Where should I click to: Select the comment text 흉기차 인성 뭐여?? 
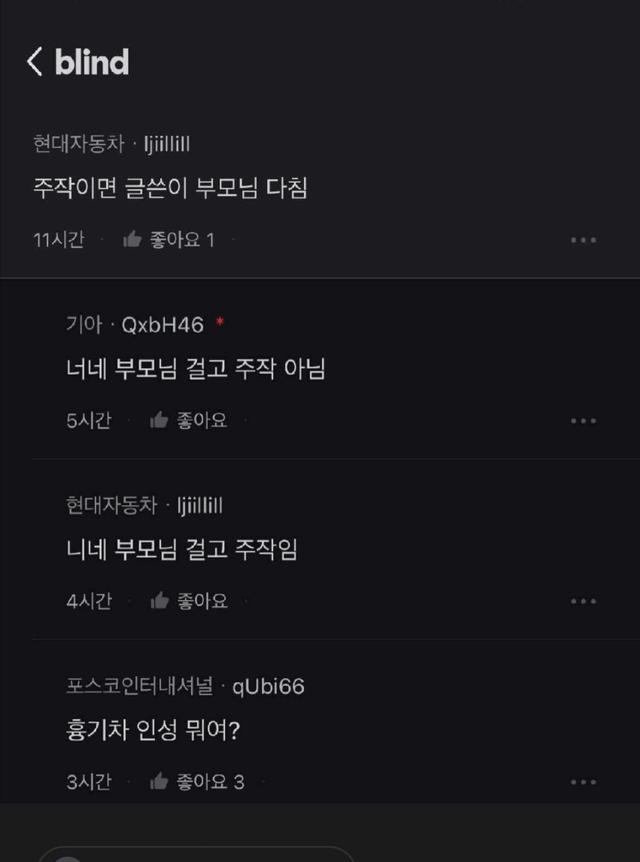[x=153, y=731]
